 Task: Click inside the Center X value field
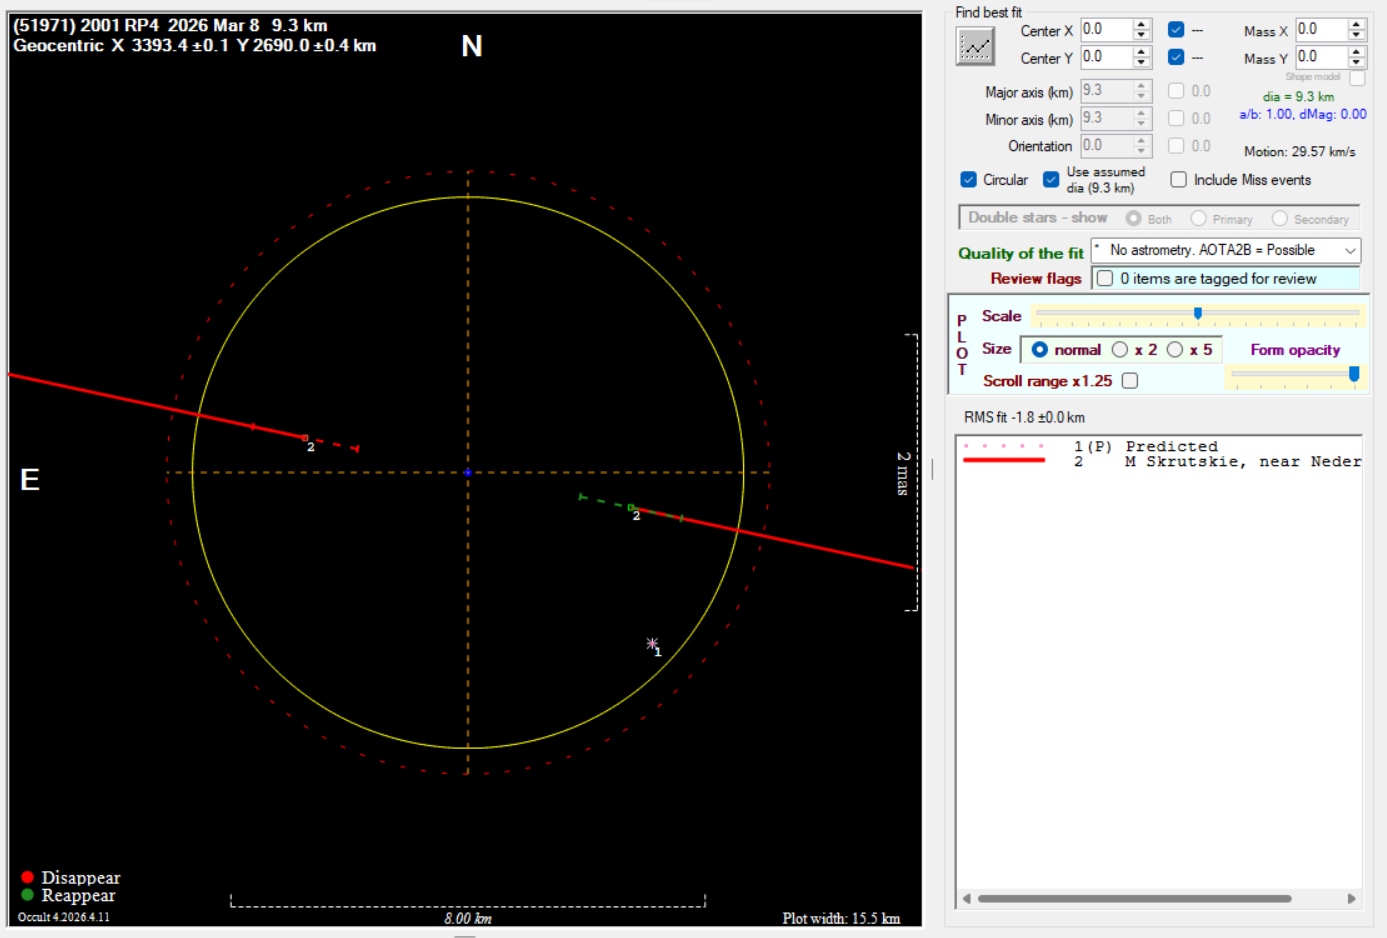coord(1105,30)
